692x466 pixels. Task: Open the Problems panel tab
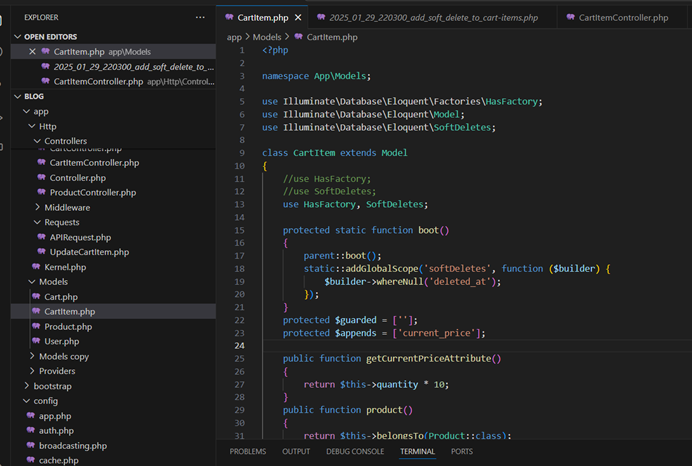click(248, 451)
